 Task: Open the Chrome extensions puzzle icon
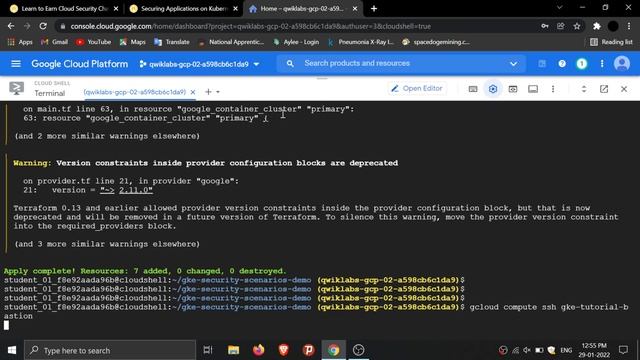[597, 26]
